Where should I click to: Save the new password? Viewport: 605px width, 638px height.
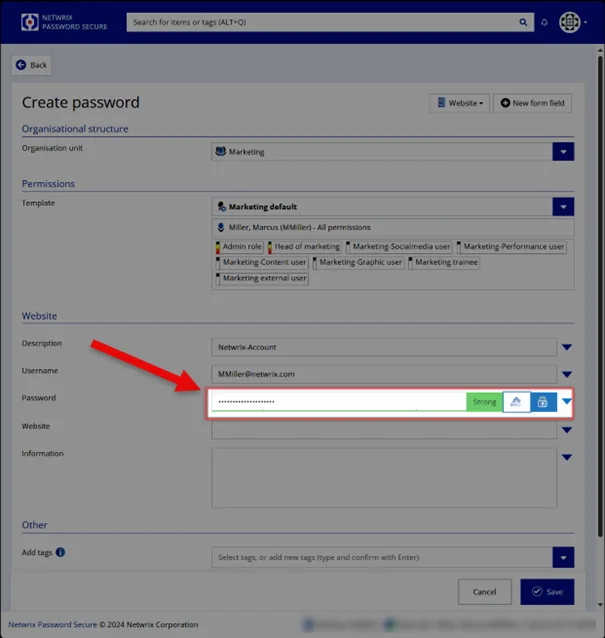coord(547,592)
